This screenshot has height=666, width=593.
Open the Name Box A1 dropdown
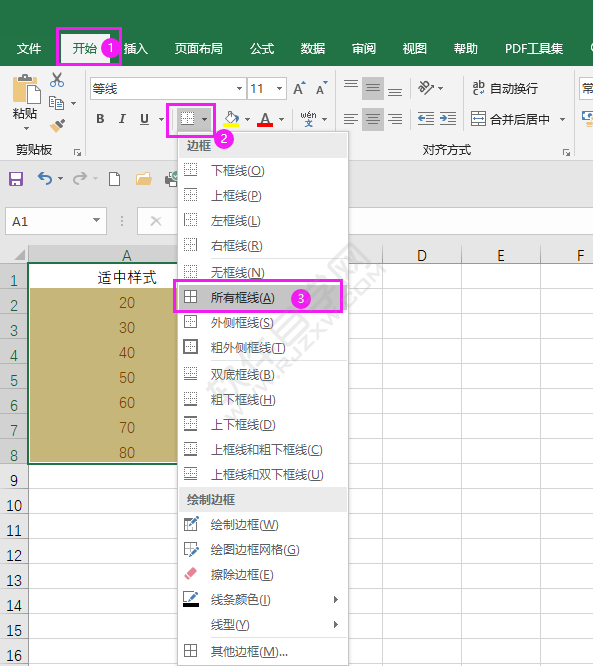(x=96, y=220)
